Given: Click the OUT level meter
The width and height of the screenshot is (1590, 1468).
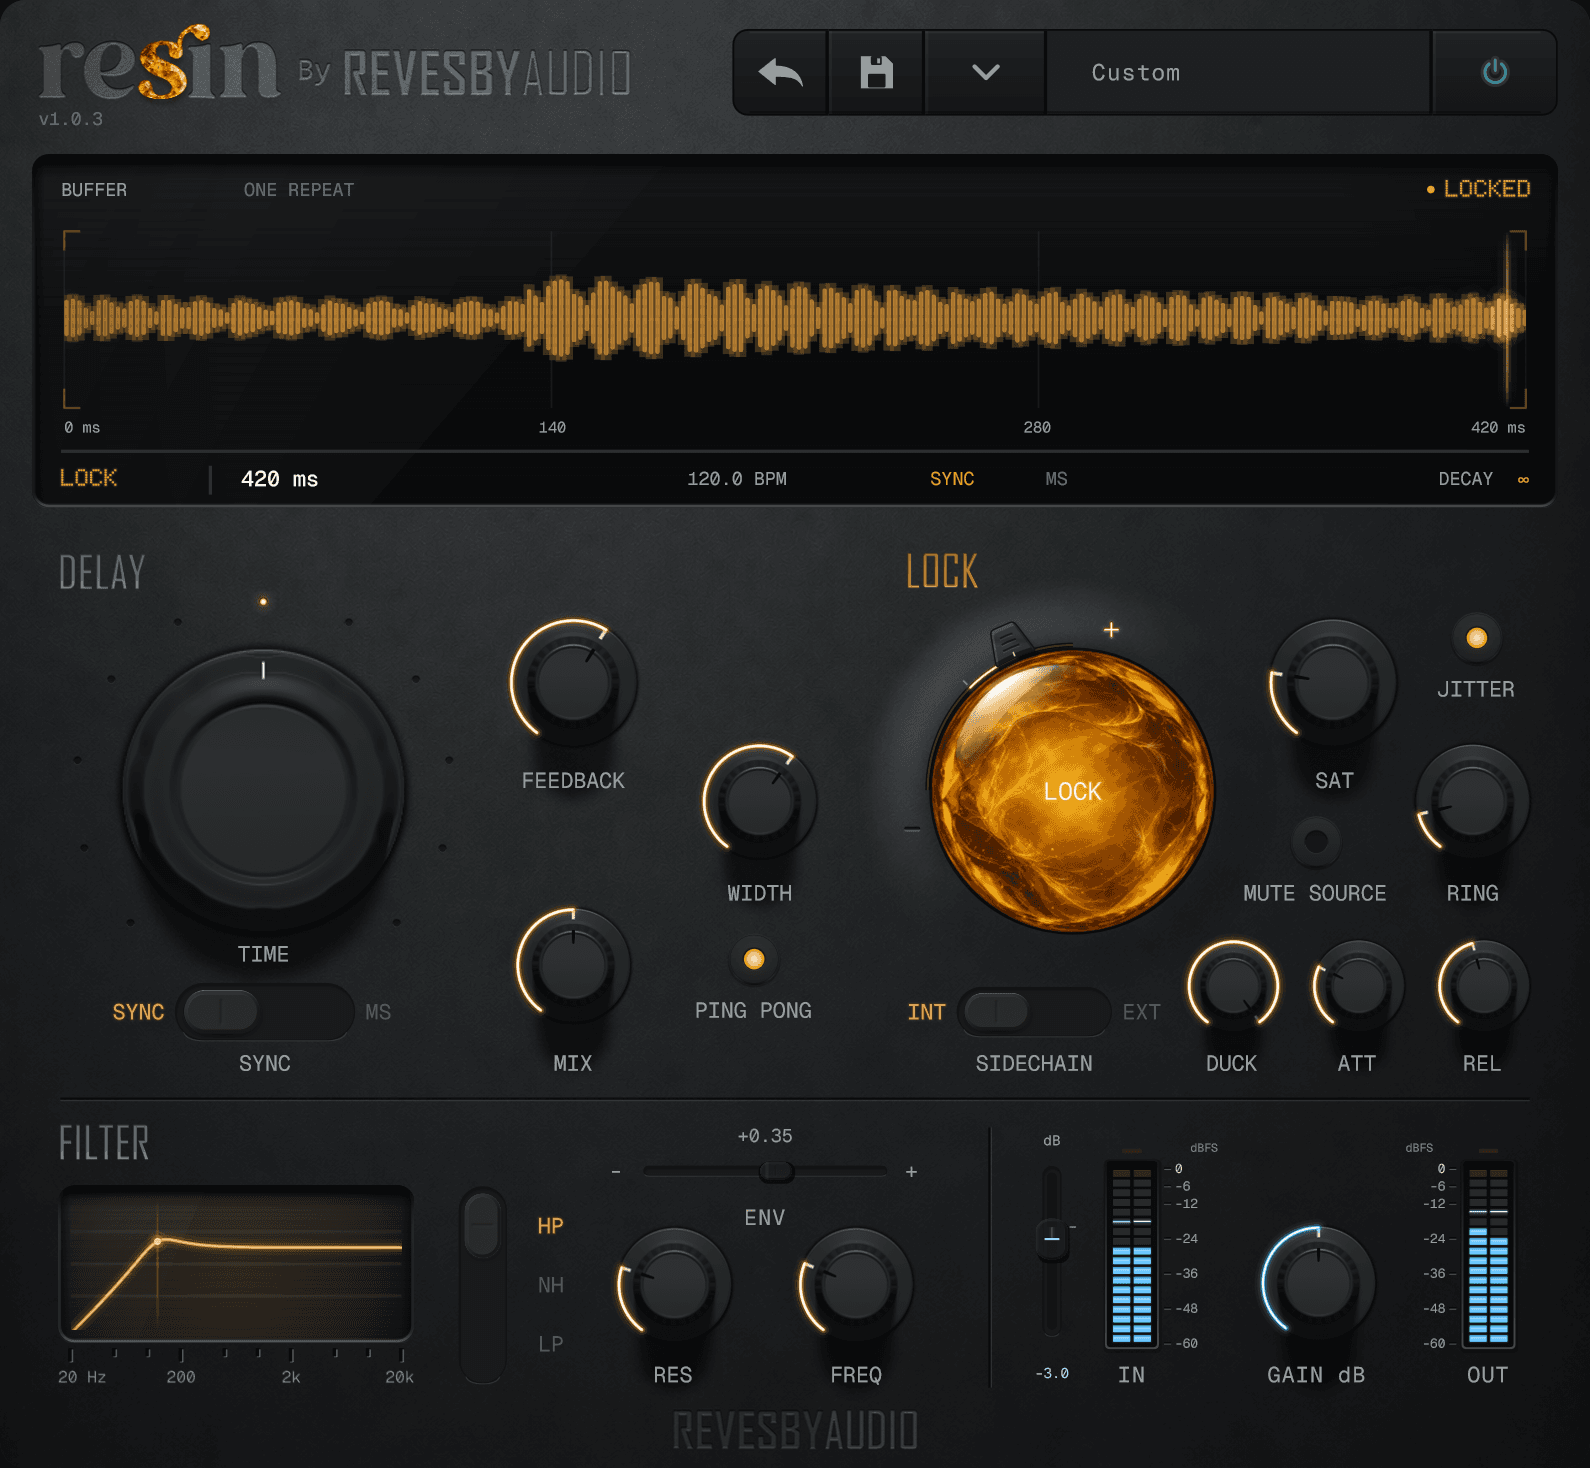Looking at the screenshot, I should [1488, 1254].
